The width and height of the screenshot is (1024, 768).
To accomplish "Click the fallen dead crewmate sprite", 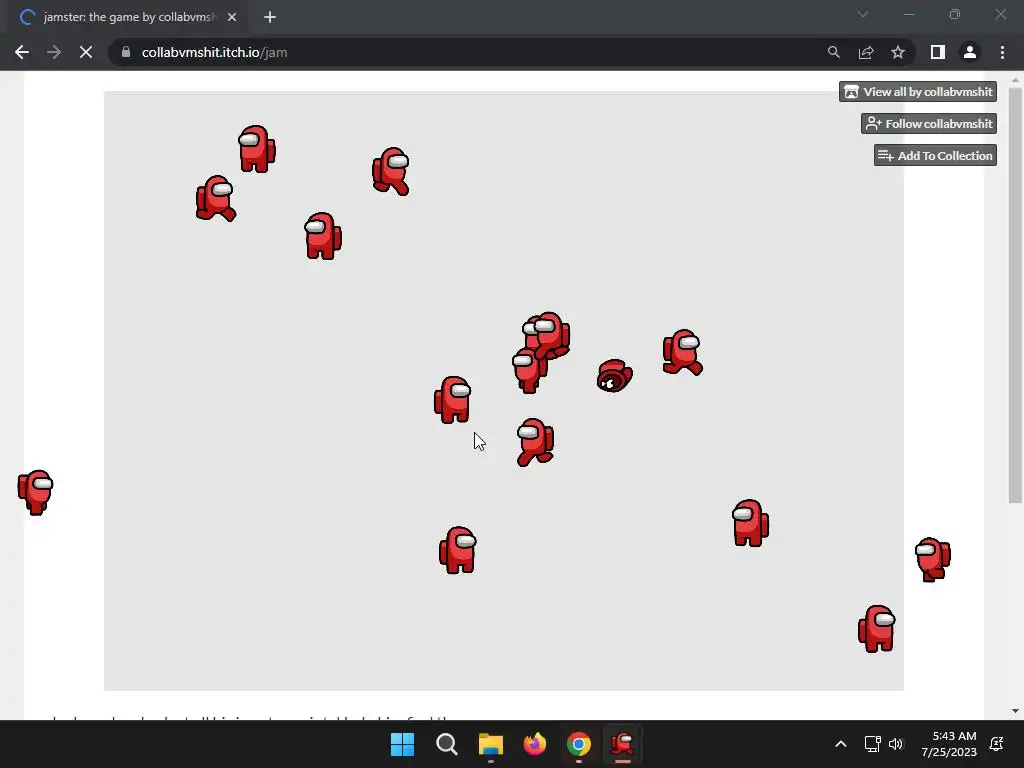I will tap(615, 376).
